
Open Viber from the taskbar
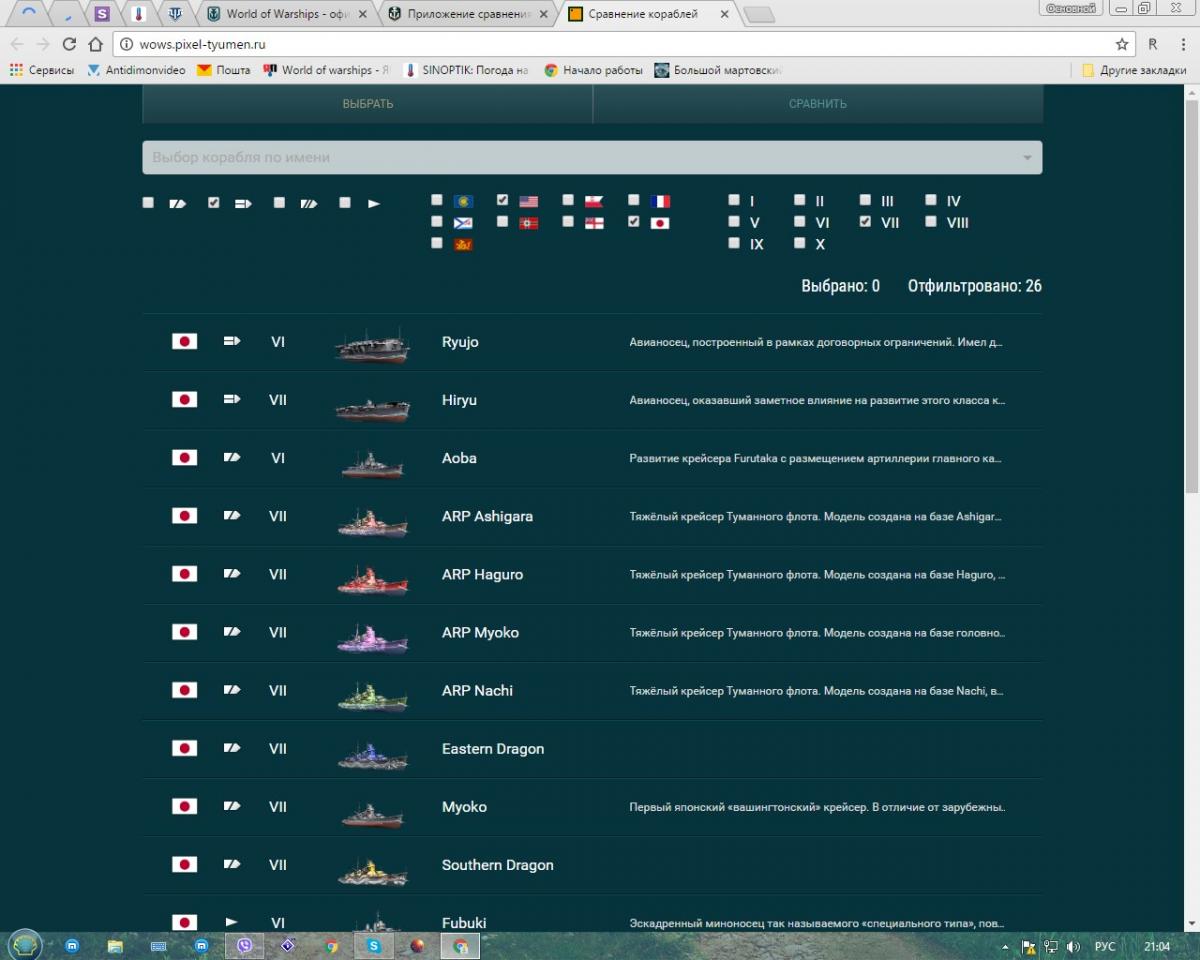click(x=246, y=945)
